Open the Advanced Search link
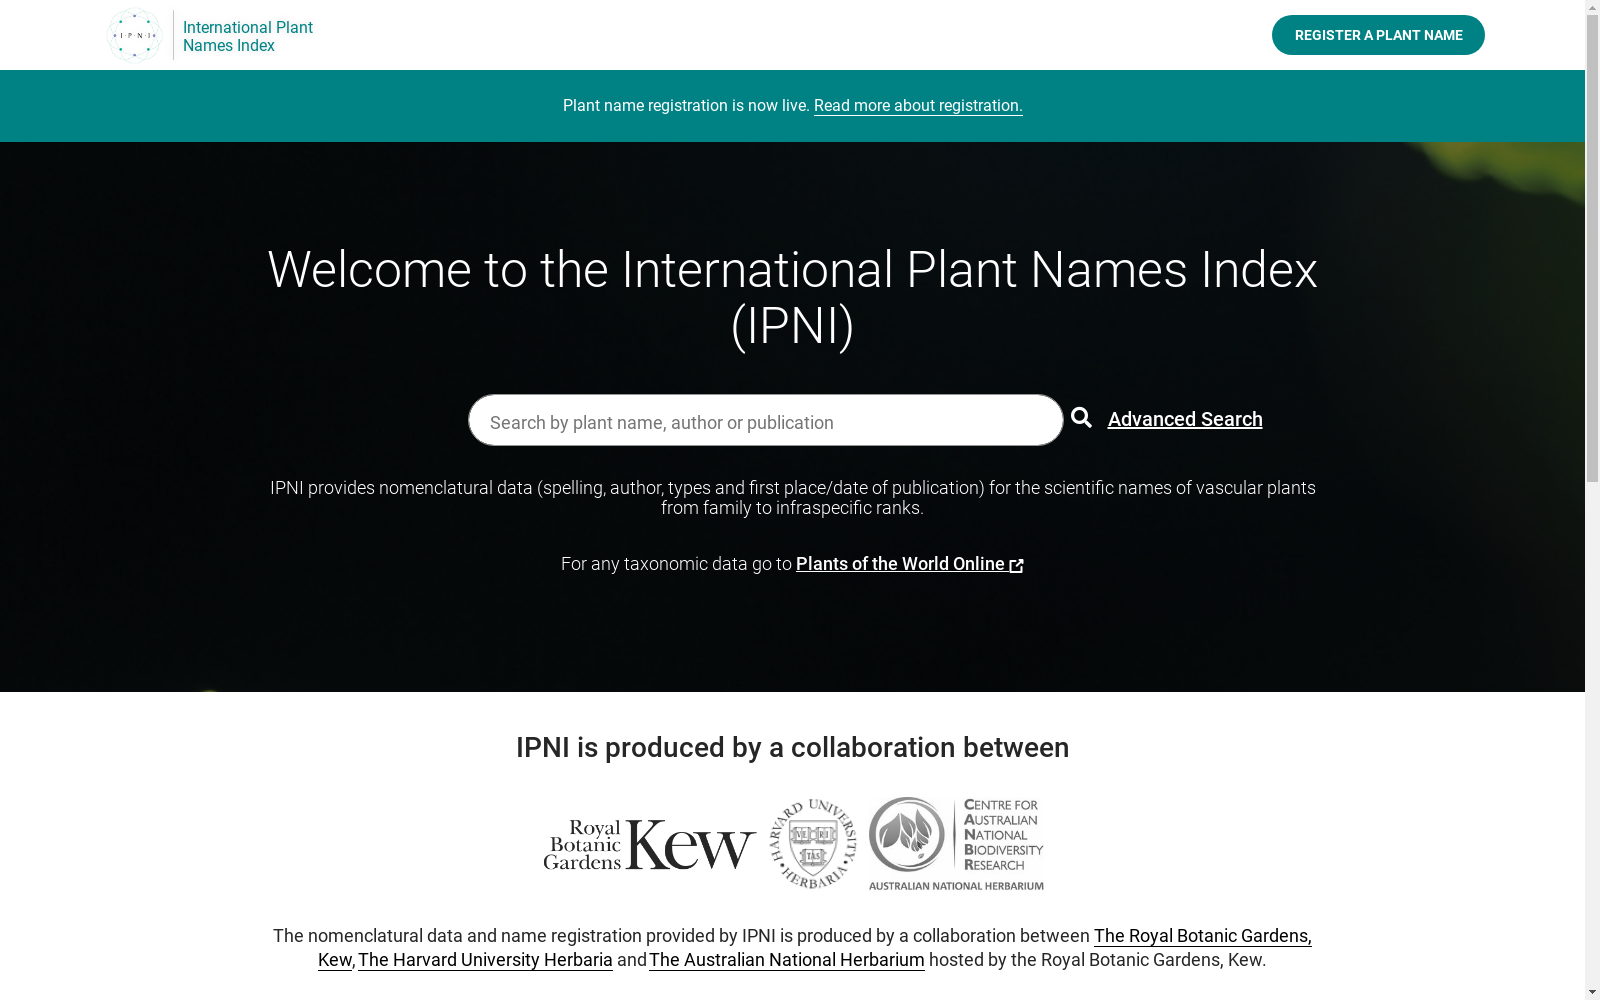The width and height of the screenshot is (1600, 1000). (1185, 419)
